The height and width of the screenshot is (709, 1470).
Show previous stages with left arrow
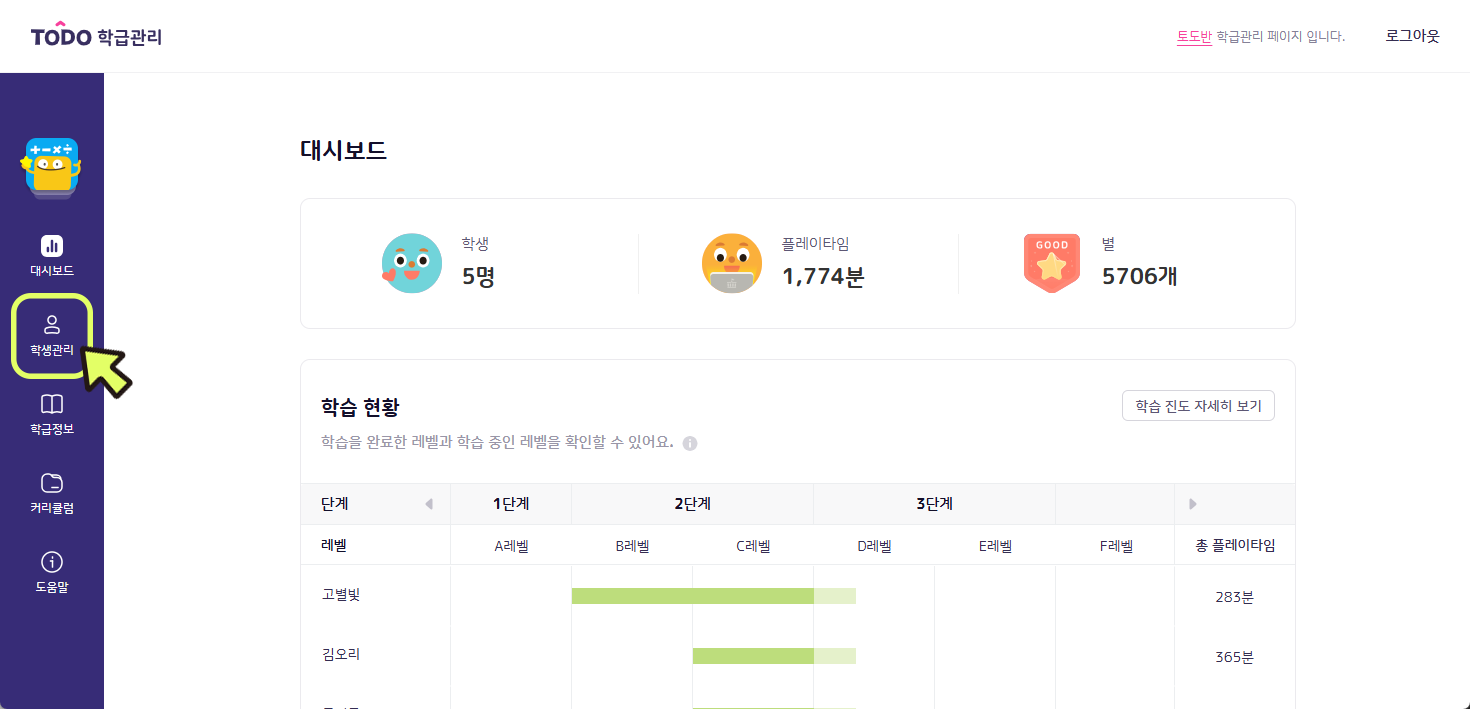point(429,504)
